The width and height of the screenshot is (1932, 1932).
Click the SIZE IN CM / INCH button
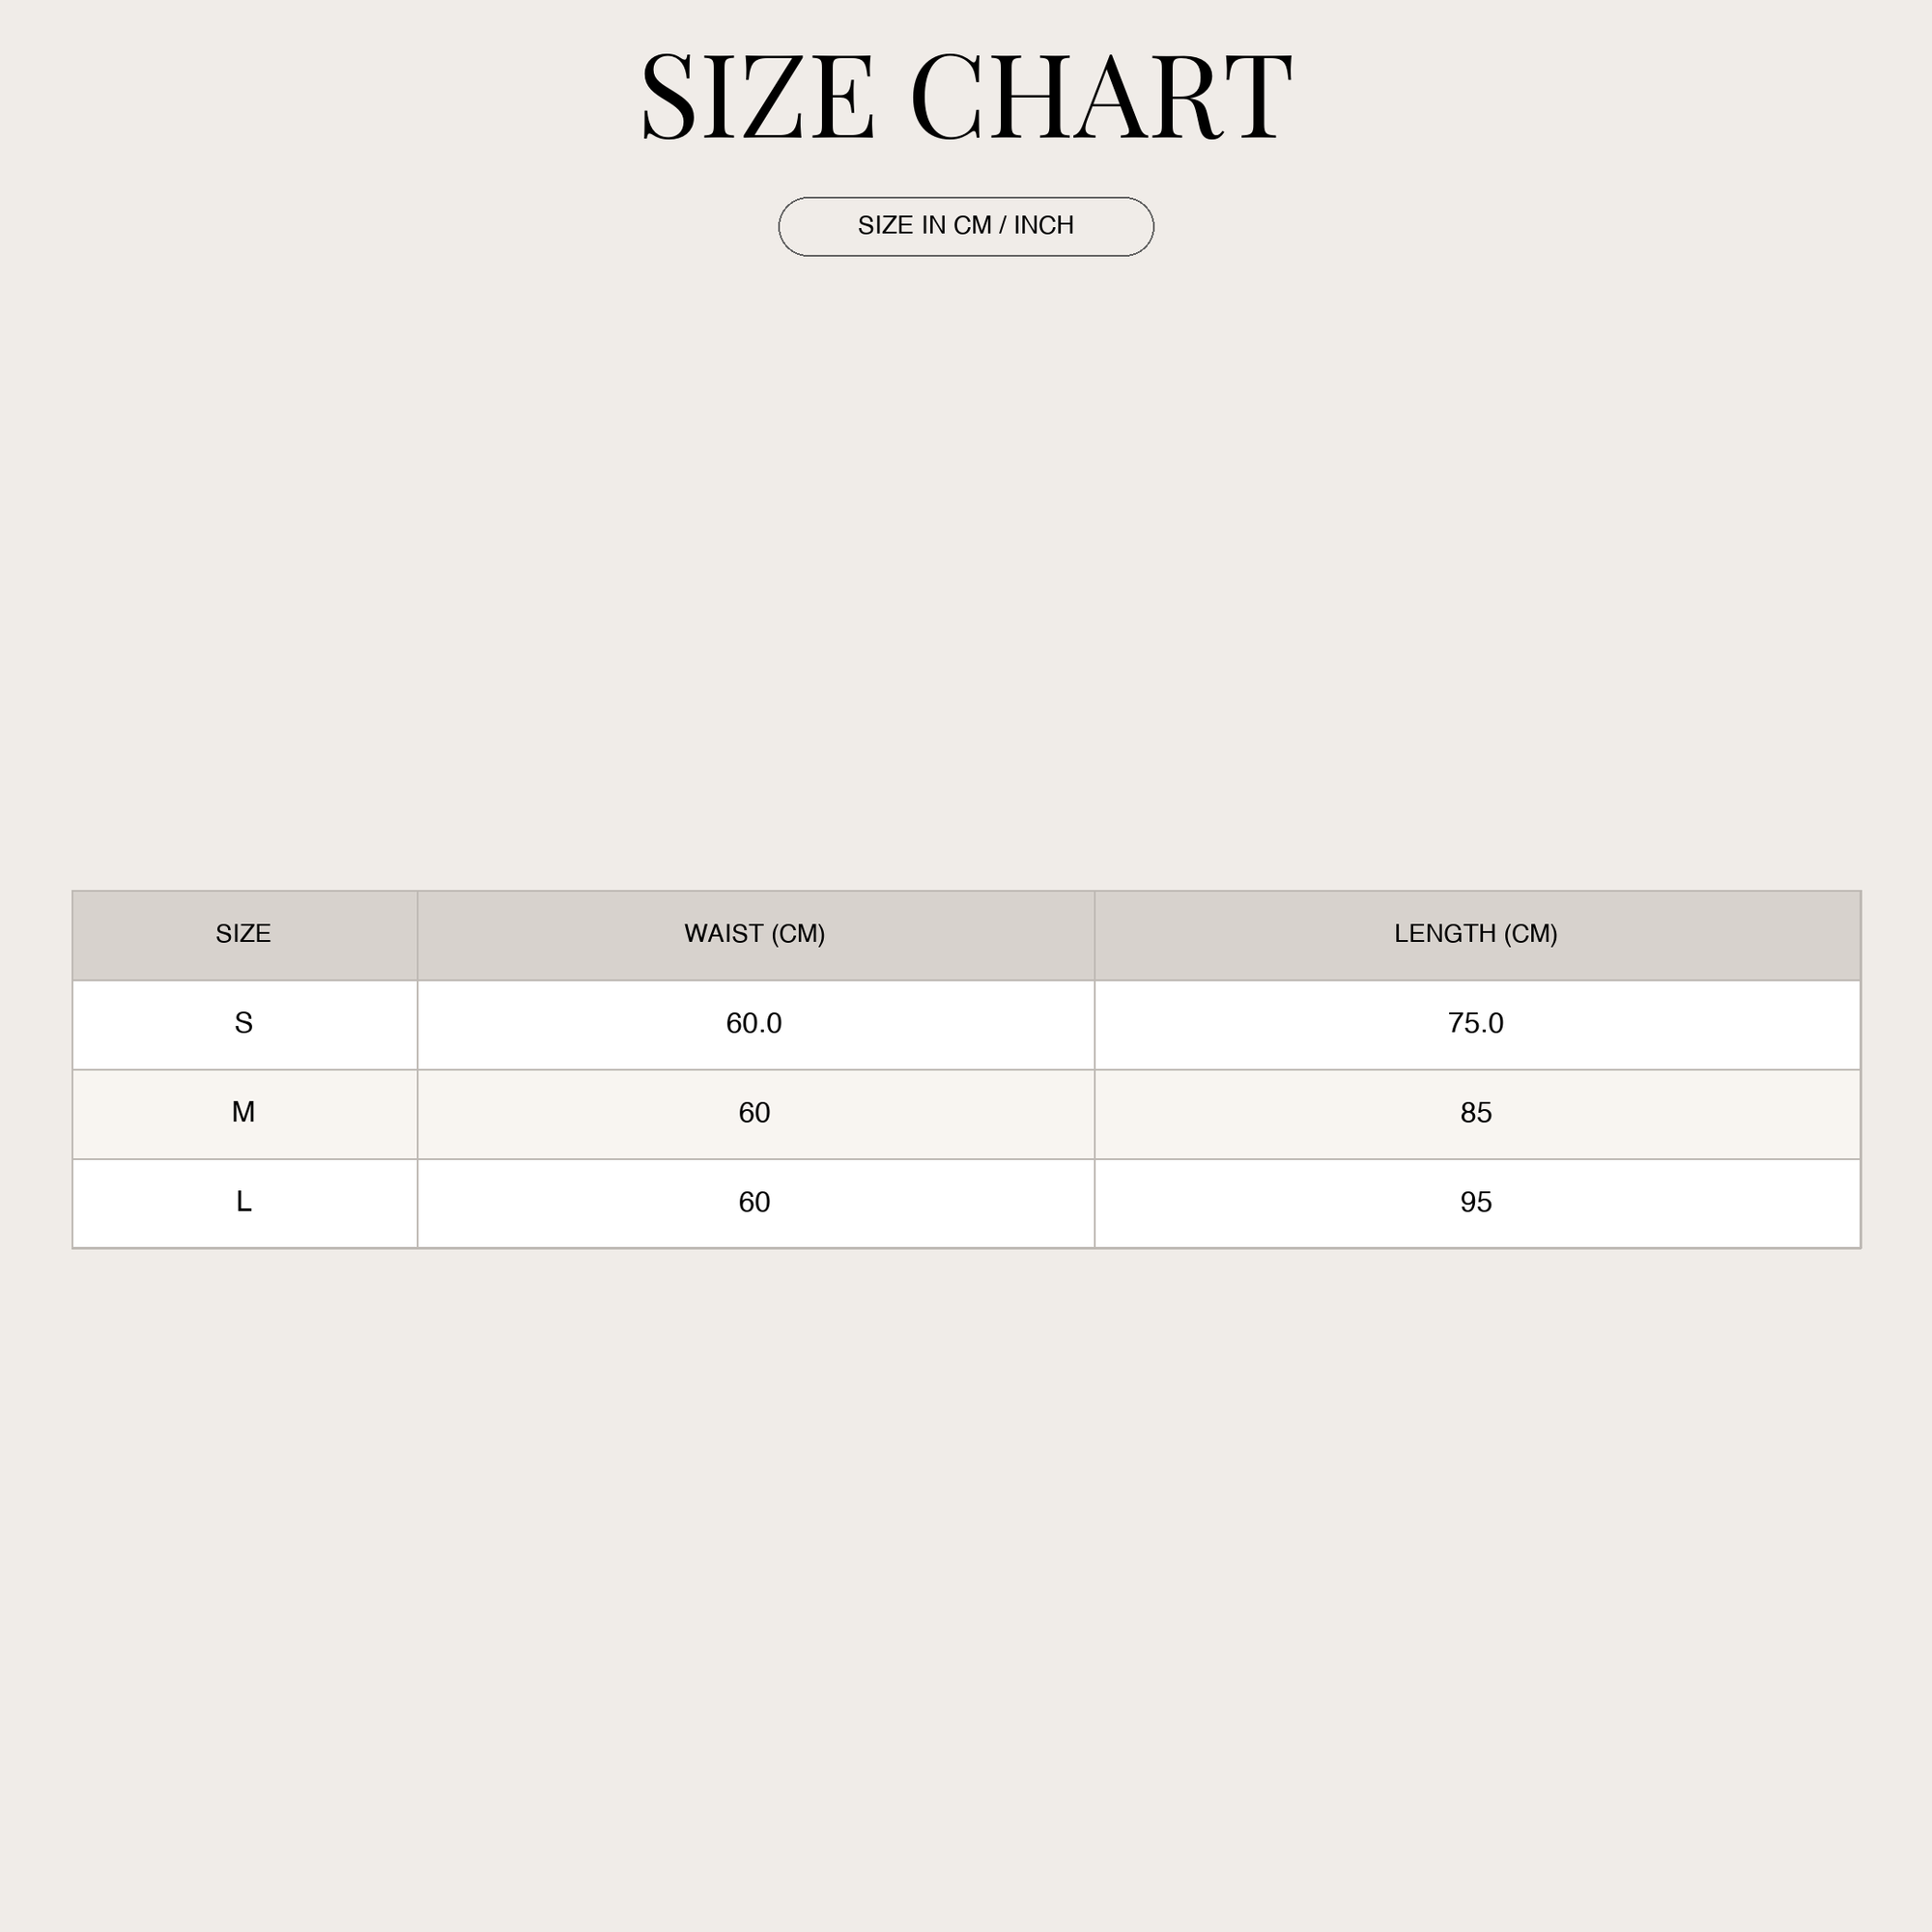[x=966, y=227]
